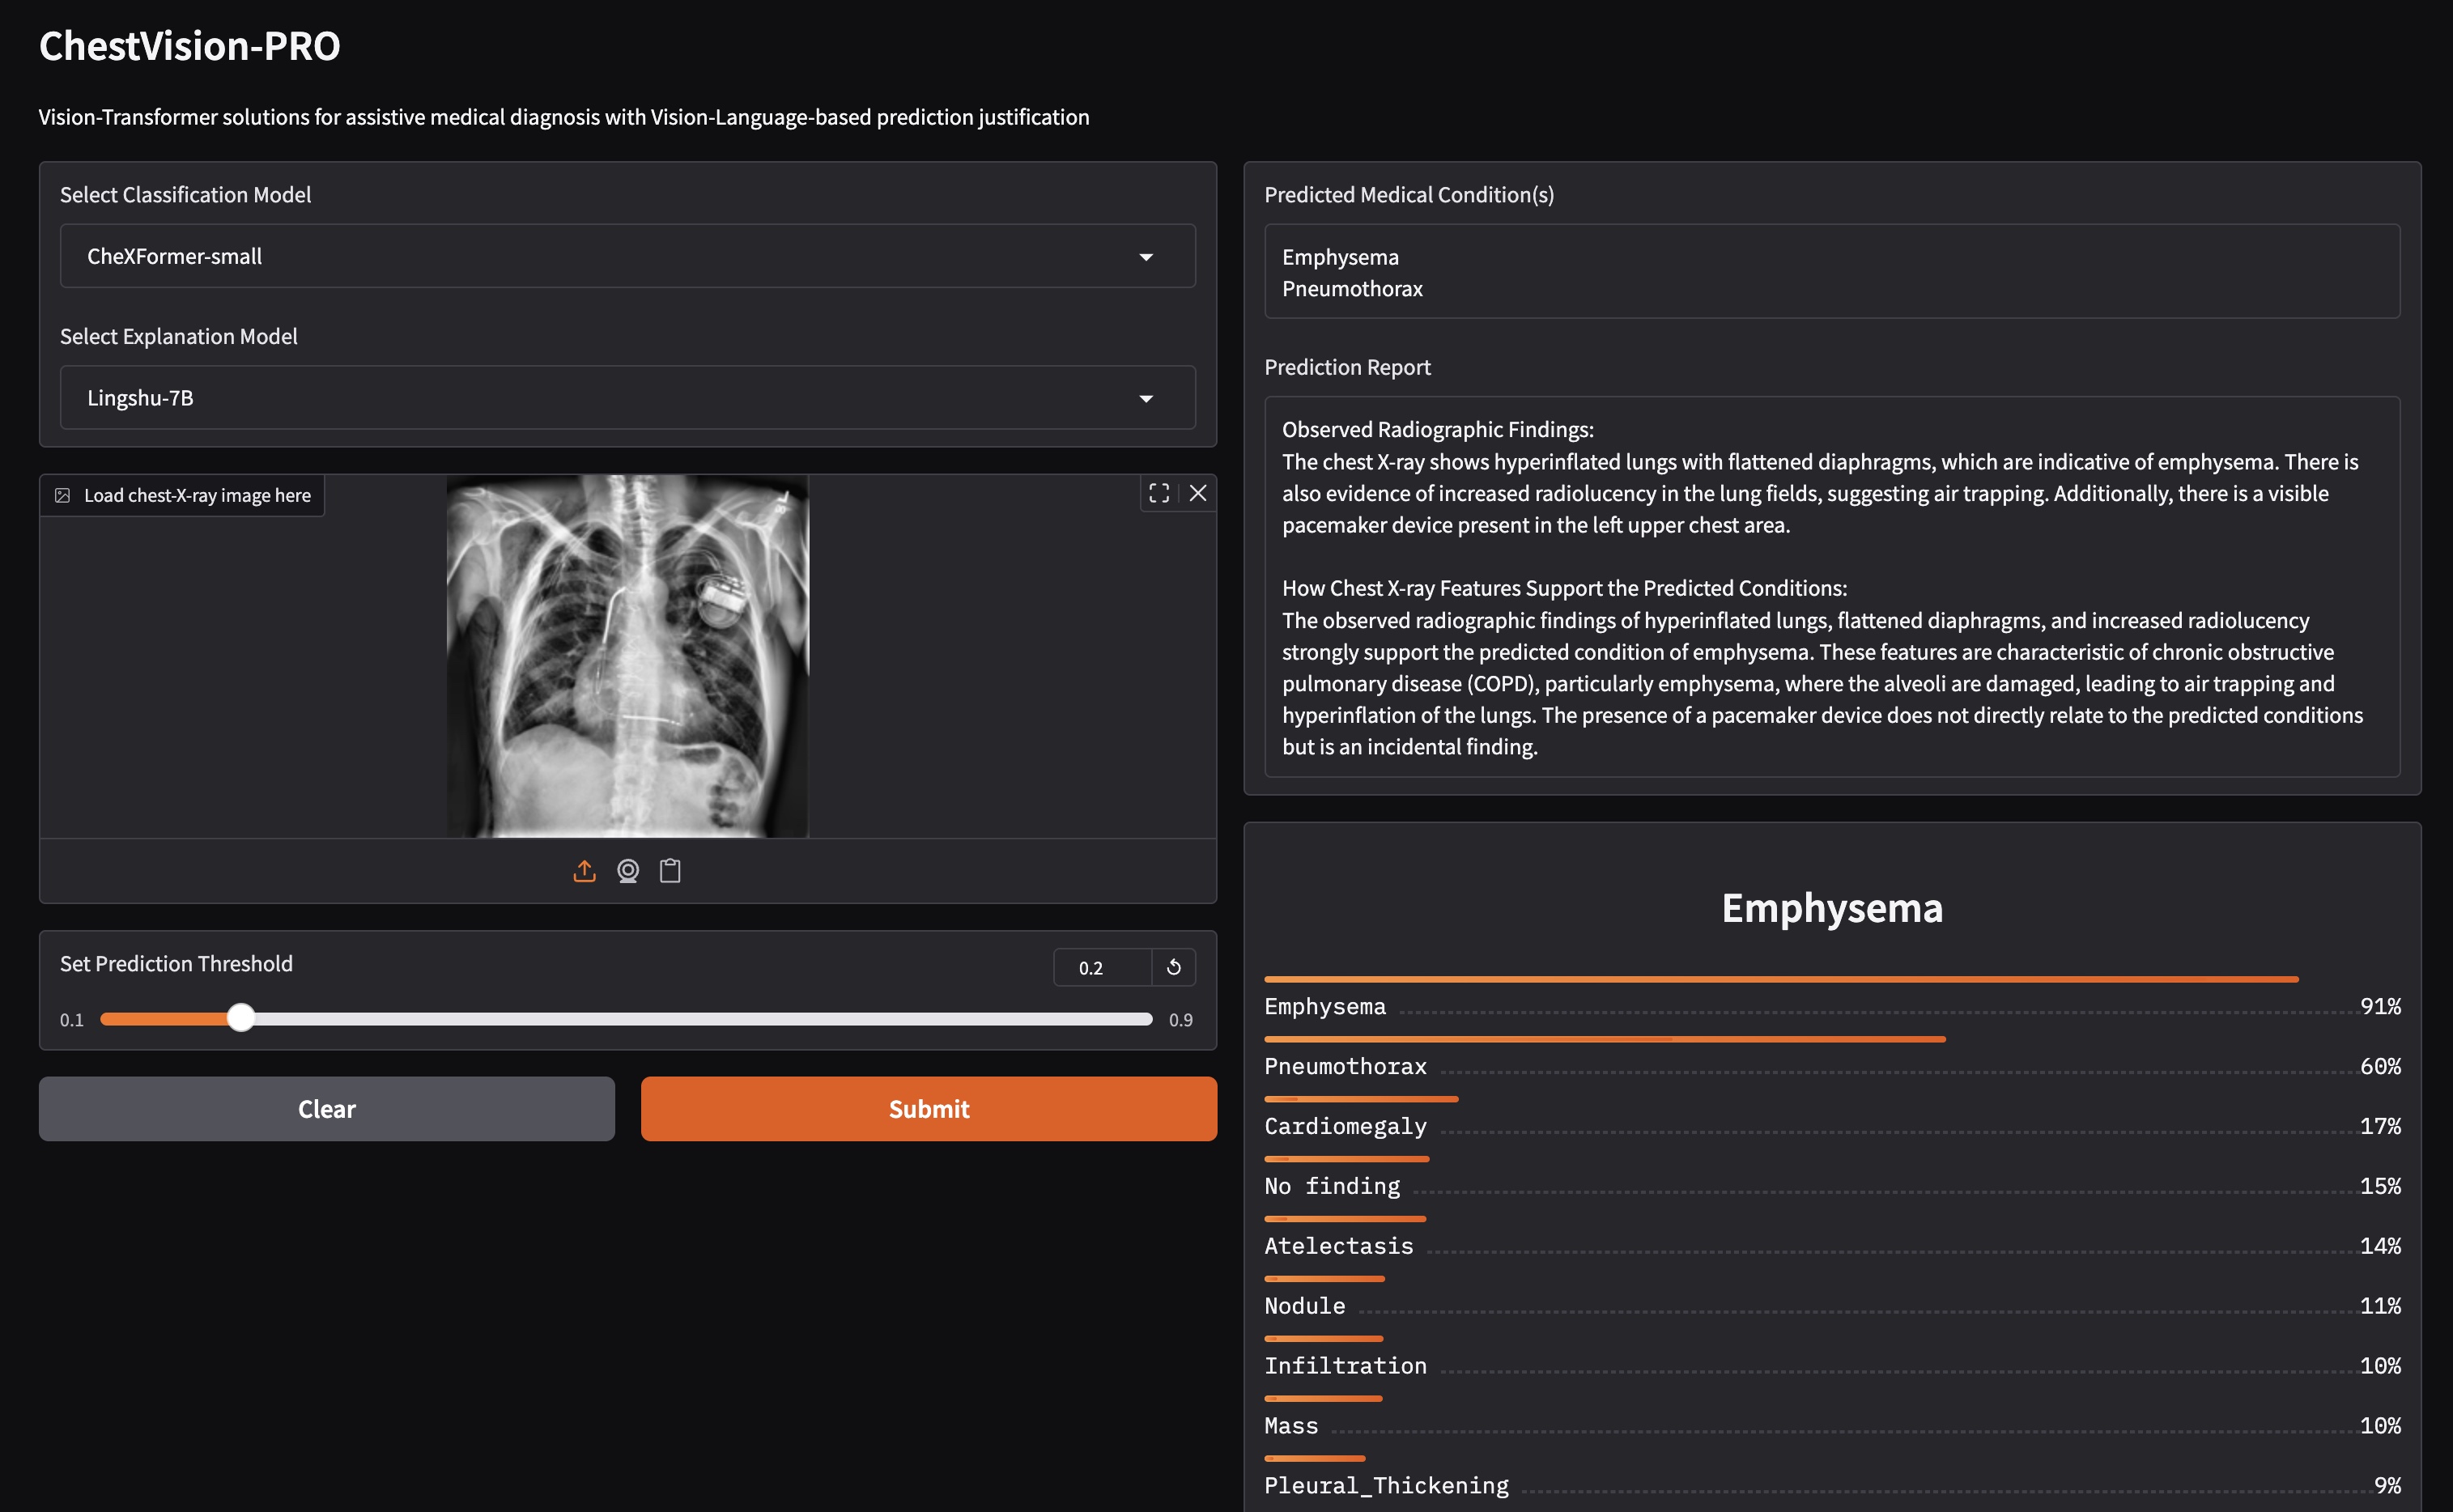
Task: Select Emphysema in the Predicted Medical Conditions box
Action: pos(1340,256)
